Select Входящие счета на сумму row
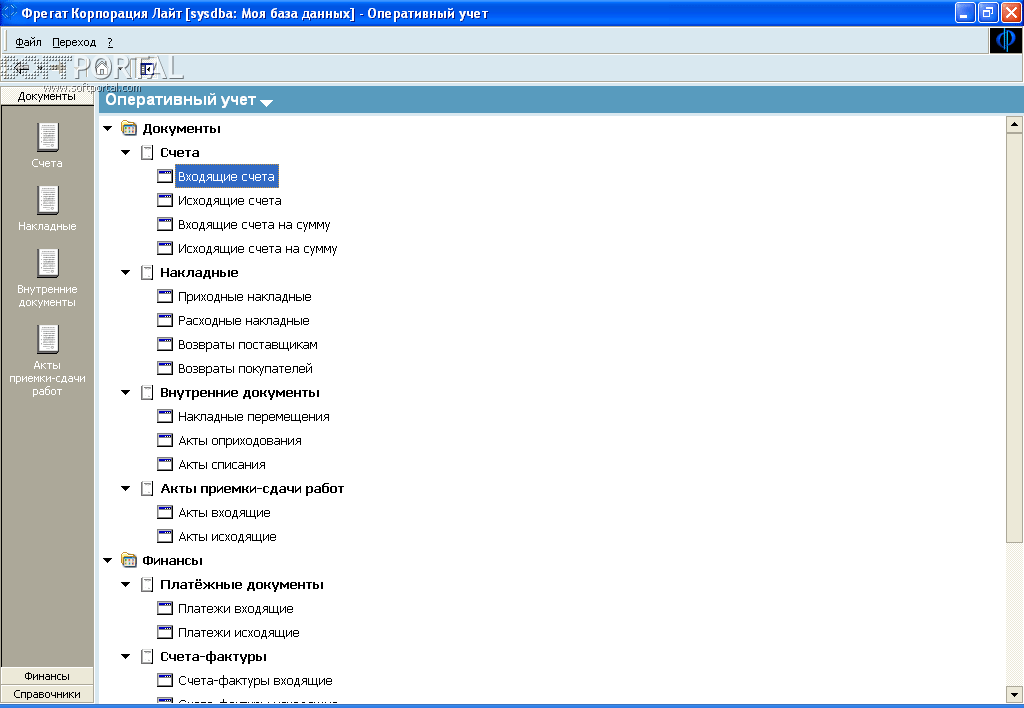The width and height of the screenshot is (1024, 708). pyautogui.click(x=254, y=225)
